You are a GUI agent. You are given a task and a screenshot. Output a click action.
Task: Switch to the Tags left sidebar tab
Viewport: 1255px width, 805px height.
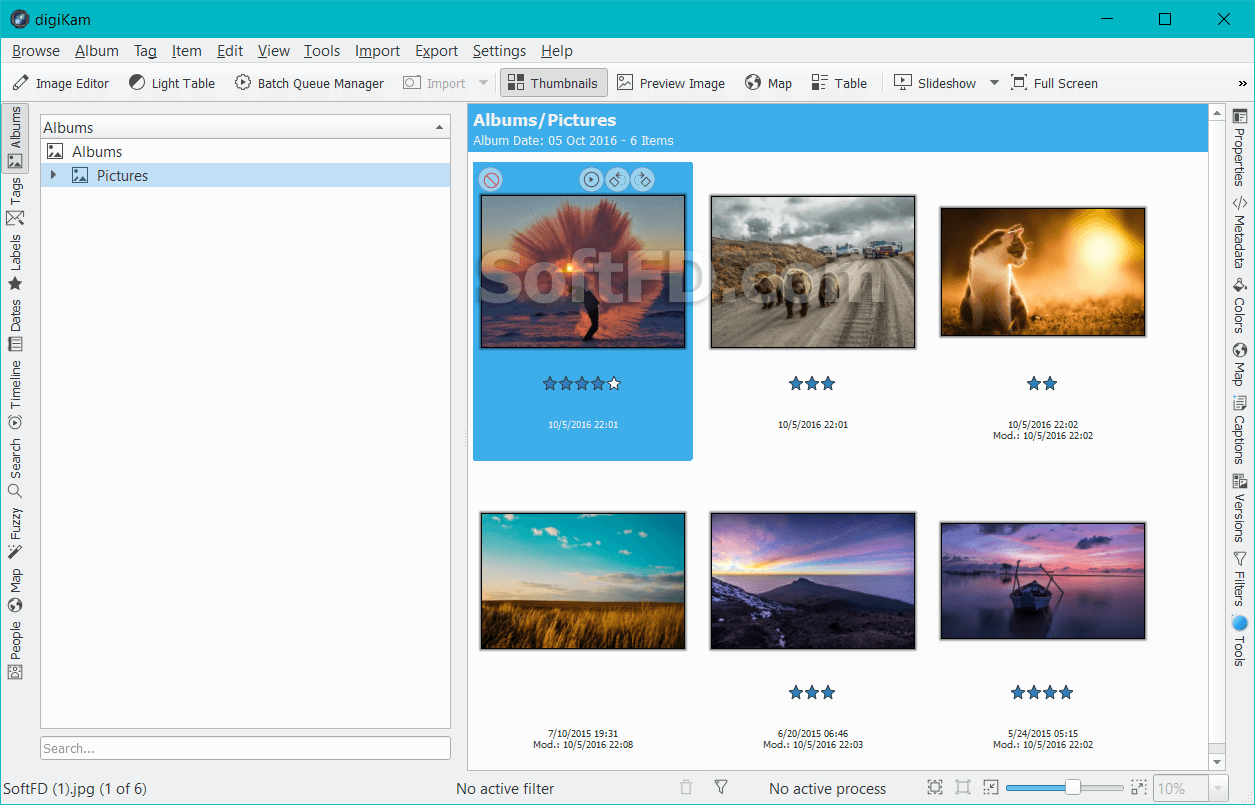click(15, 203)
